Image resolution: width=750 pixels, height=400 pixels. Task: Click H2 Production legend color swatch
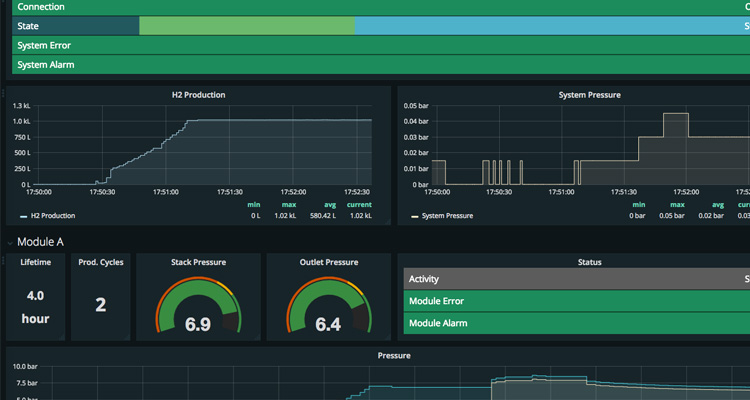pos(23,215)
